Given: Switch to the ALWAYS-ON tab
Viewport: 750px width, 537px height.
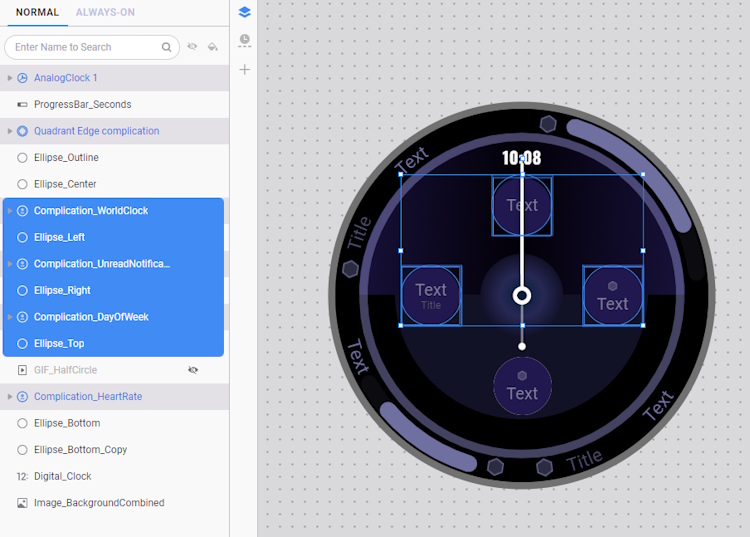Looking at the screenshot, I should (105, 12).
